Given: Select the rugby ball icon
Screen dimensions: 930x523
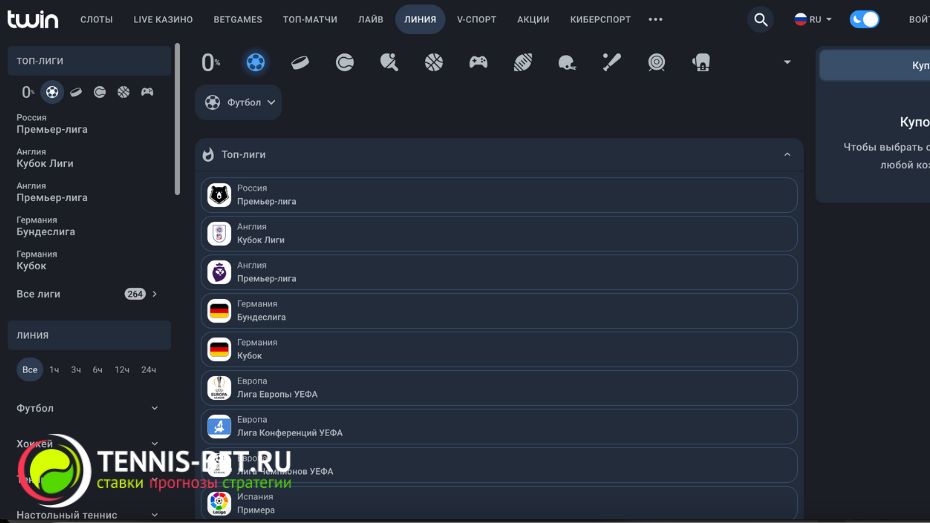Looking at the screenshot, I should click(x=523, y=62).
